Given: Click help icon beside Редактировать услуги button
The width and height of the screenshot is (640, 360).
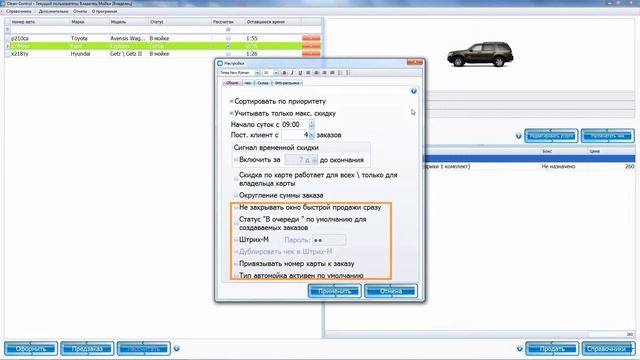Looking at the screenshot, I should [518, 136].
